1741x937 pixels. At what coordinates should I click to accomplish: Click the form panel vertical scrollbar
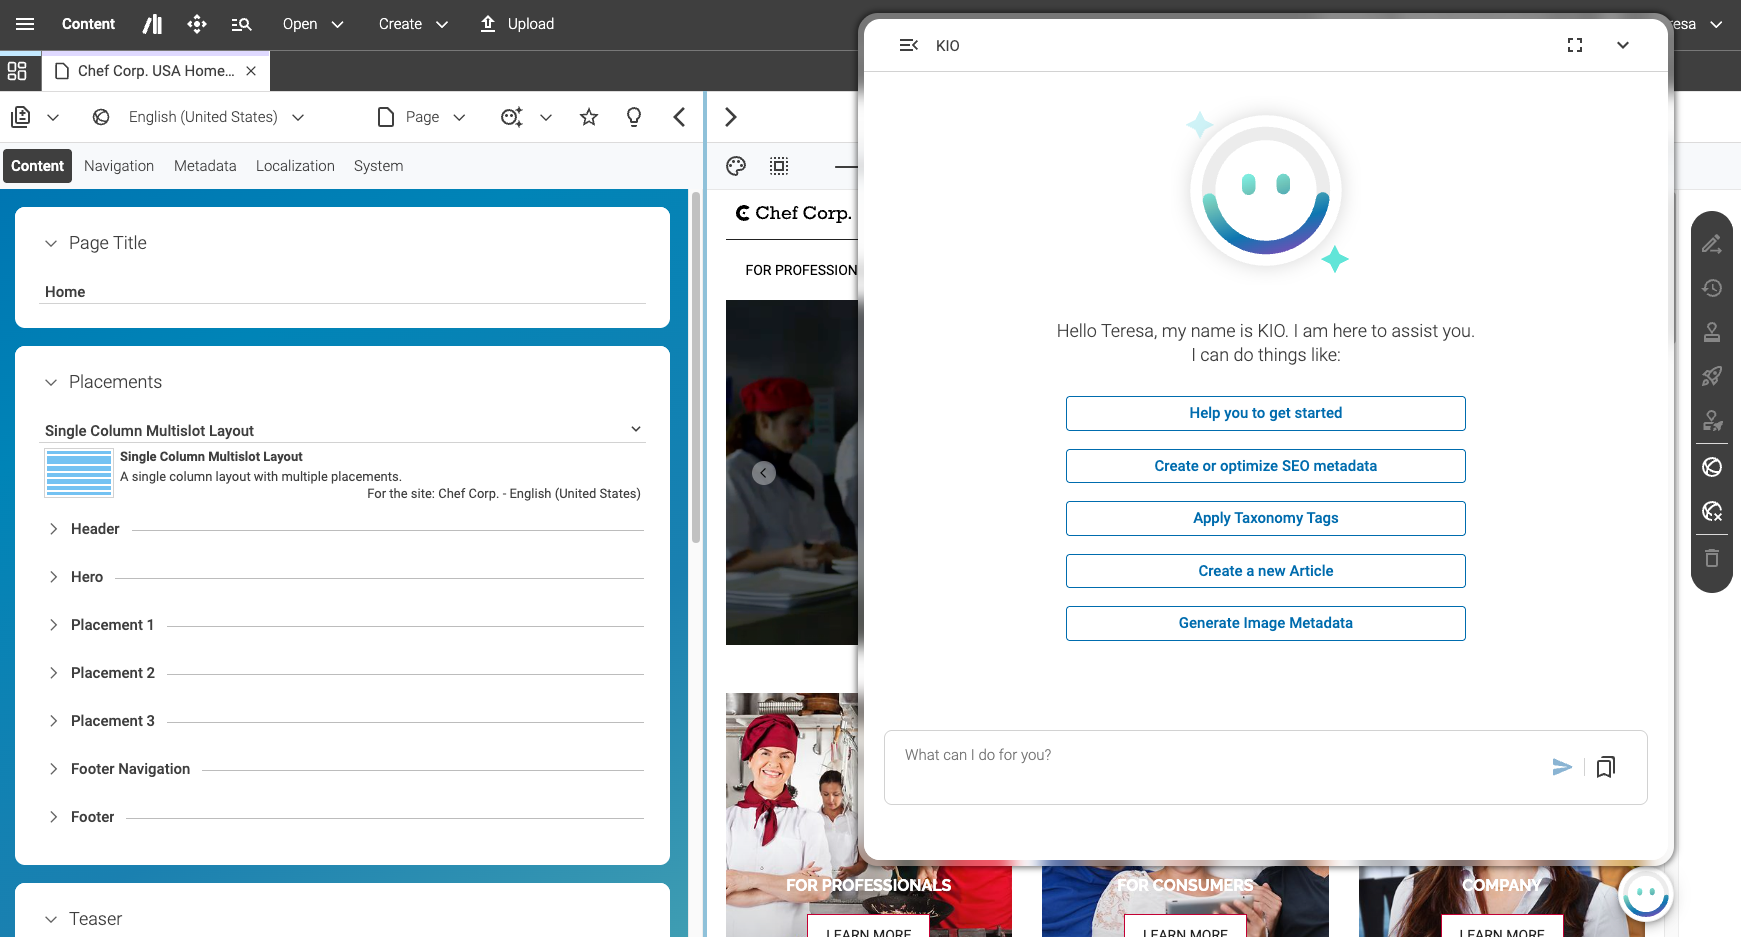click(x=696, y=367)
